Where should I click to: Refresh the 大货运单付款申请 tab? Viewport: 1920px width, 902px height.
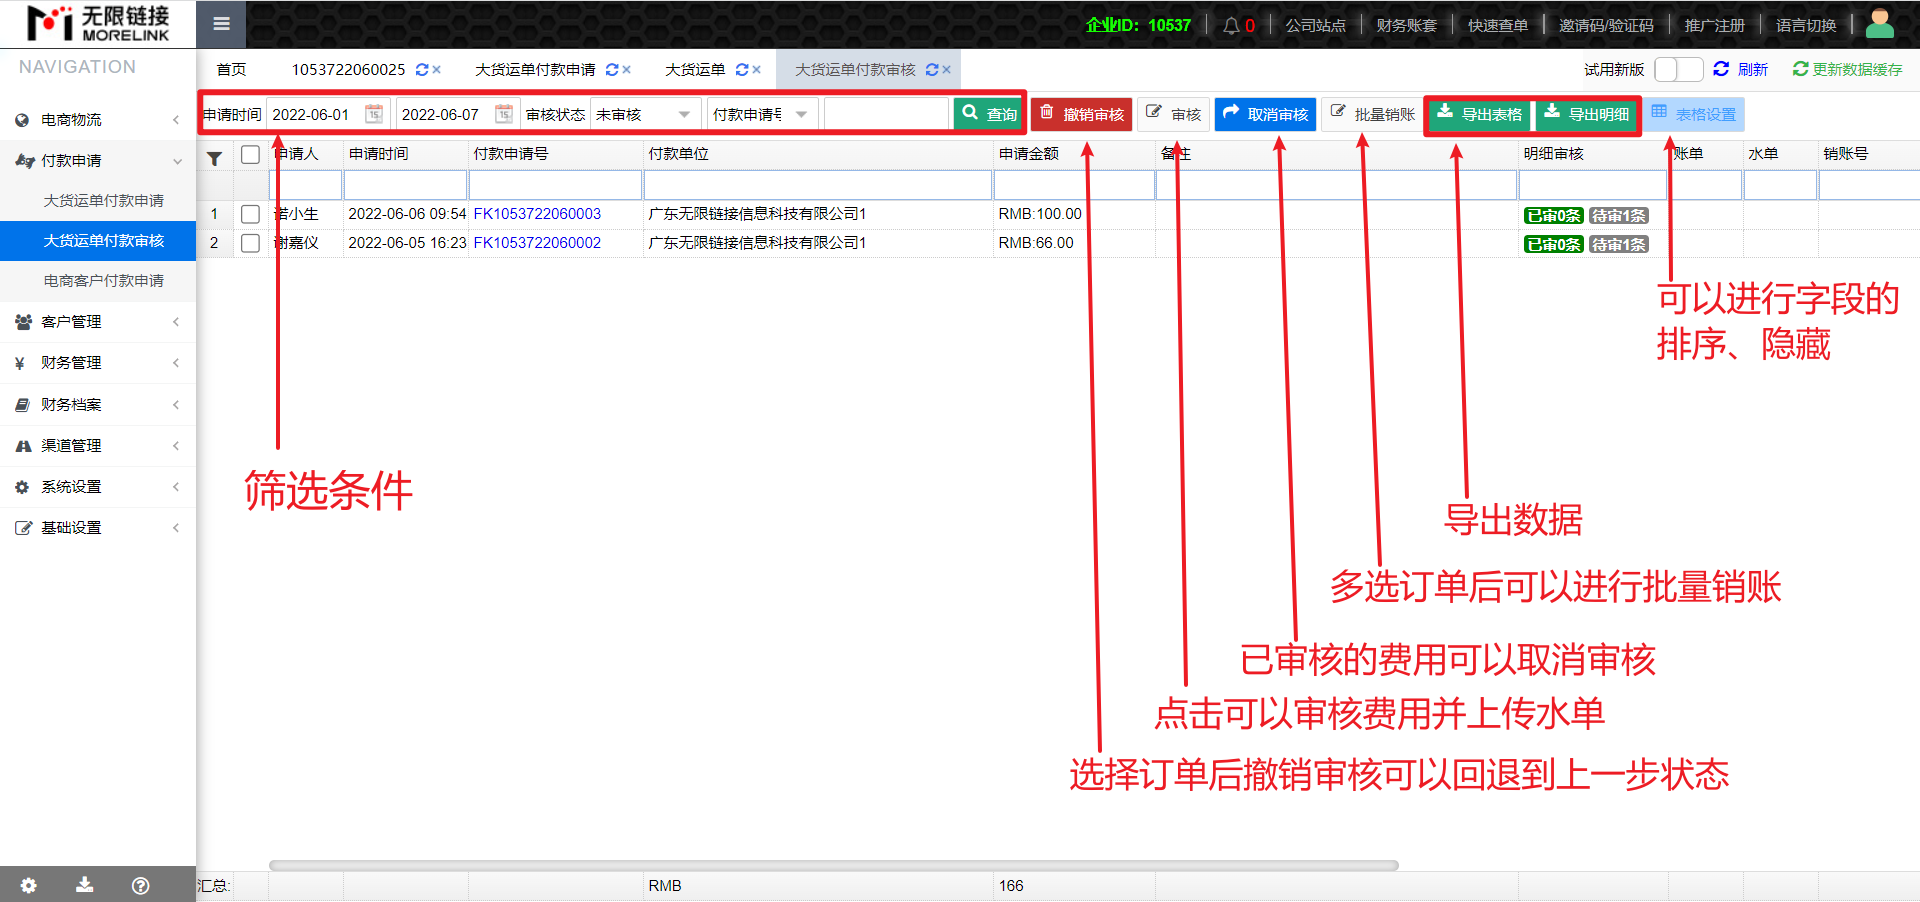point(612,70)
